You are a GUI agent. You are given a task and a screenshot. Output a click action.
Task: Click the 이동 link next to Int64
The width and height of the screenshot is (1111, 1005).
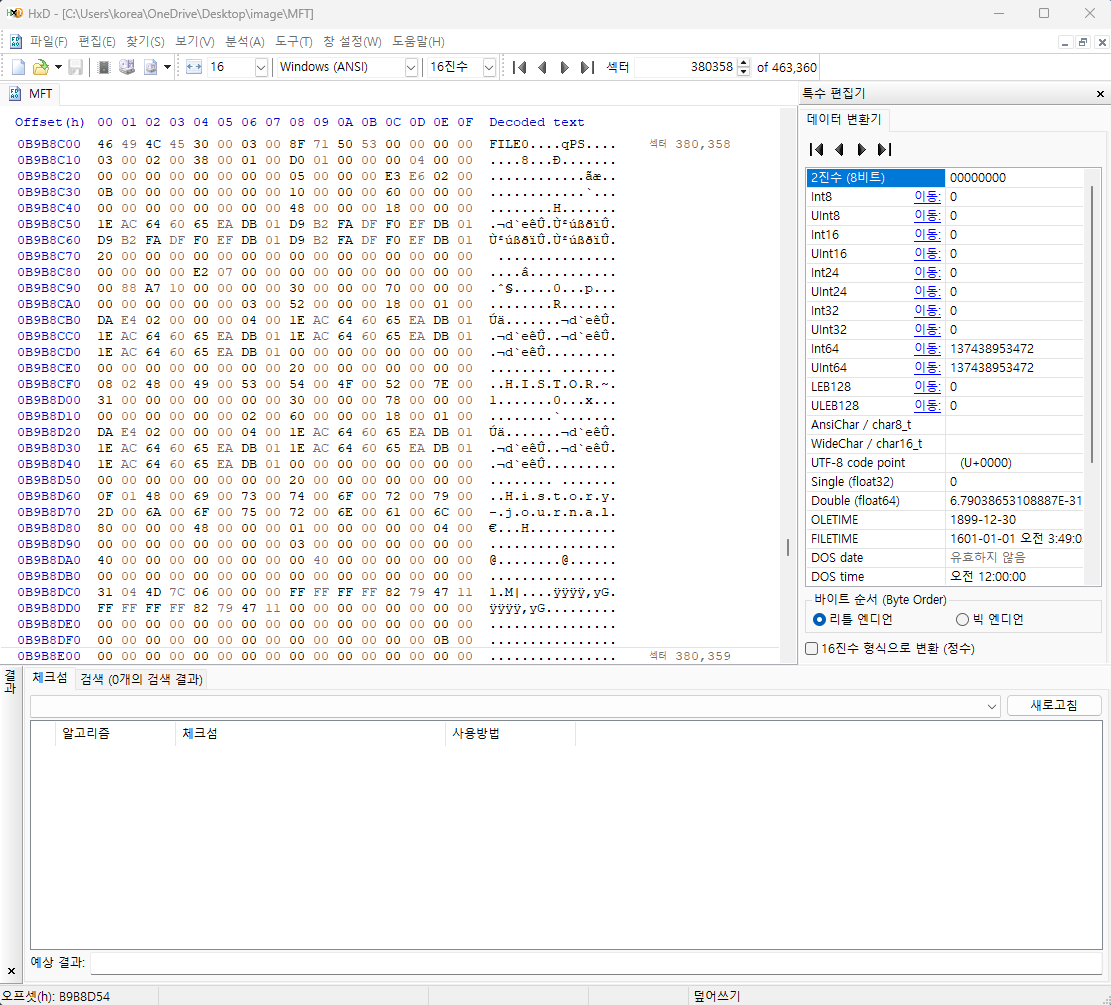pyautogui.click(x=927, y=348)
